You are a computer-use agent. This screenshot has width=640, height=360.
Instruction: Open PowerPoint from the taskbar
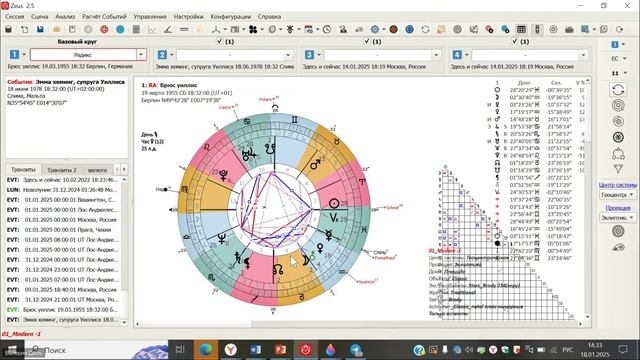(x=280, y=350)
